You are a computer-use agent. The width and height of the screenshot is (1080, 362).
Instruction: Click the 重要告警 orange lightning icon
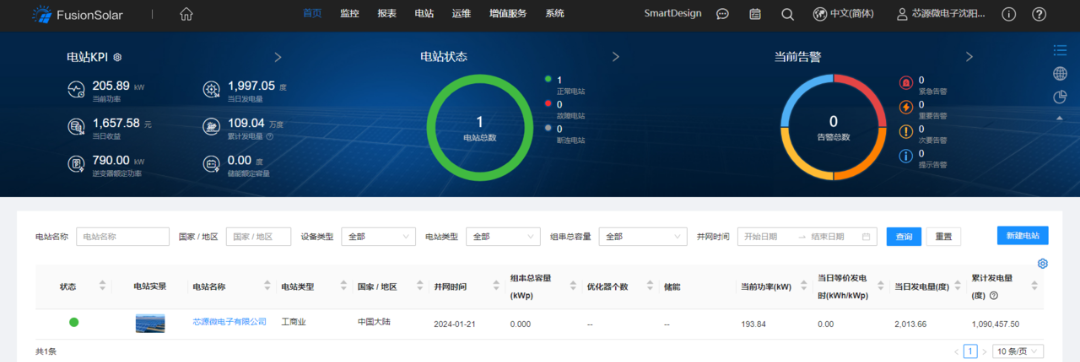(x=906, y=108)
